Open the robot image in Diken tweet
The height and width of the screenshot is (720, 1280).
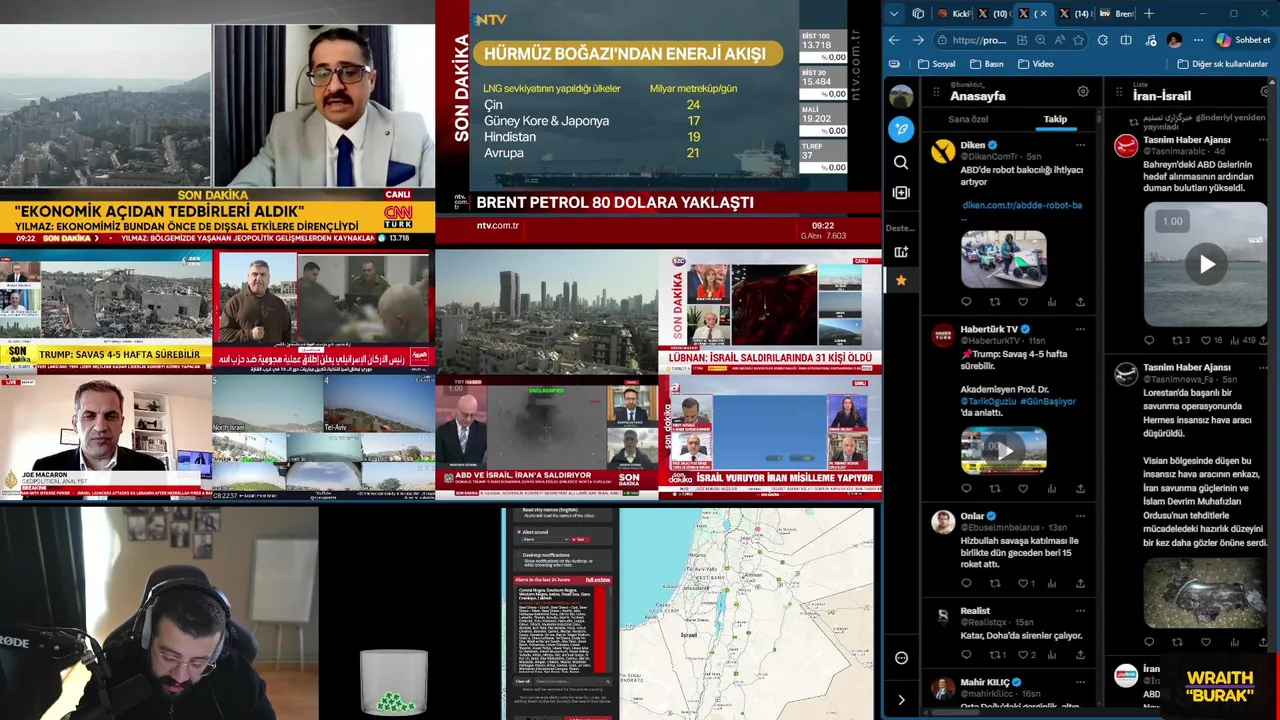click(1003, 259)
